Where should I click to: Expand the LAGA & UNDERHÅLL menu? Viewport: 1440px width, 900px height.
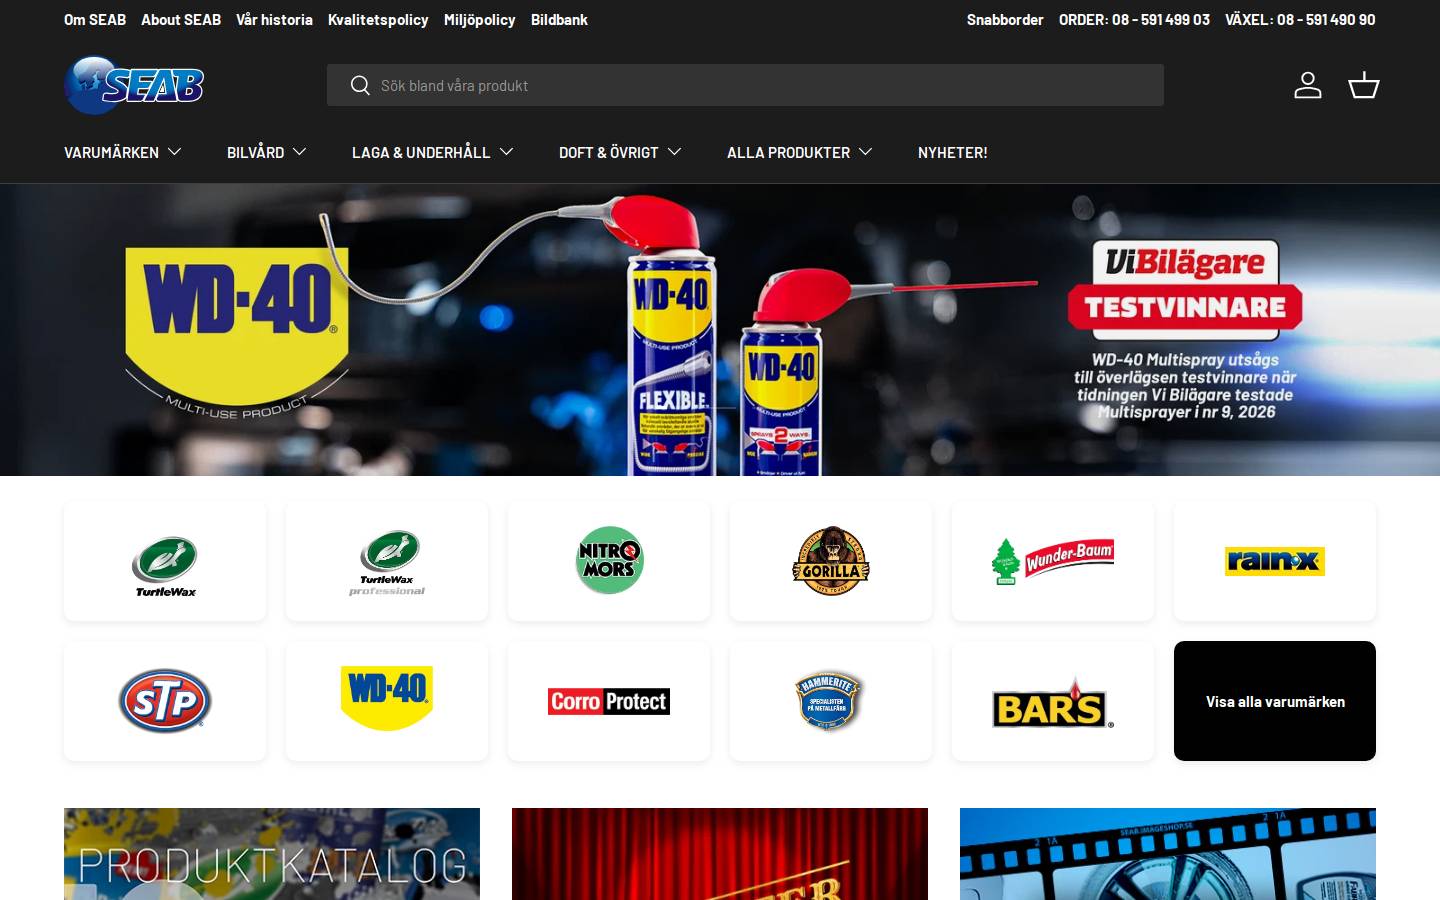pyautogui.click(x=432, y=152)
